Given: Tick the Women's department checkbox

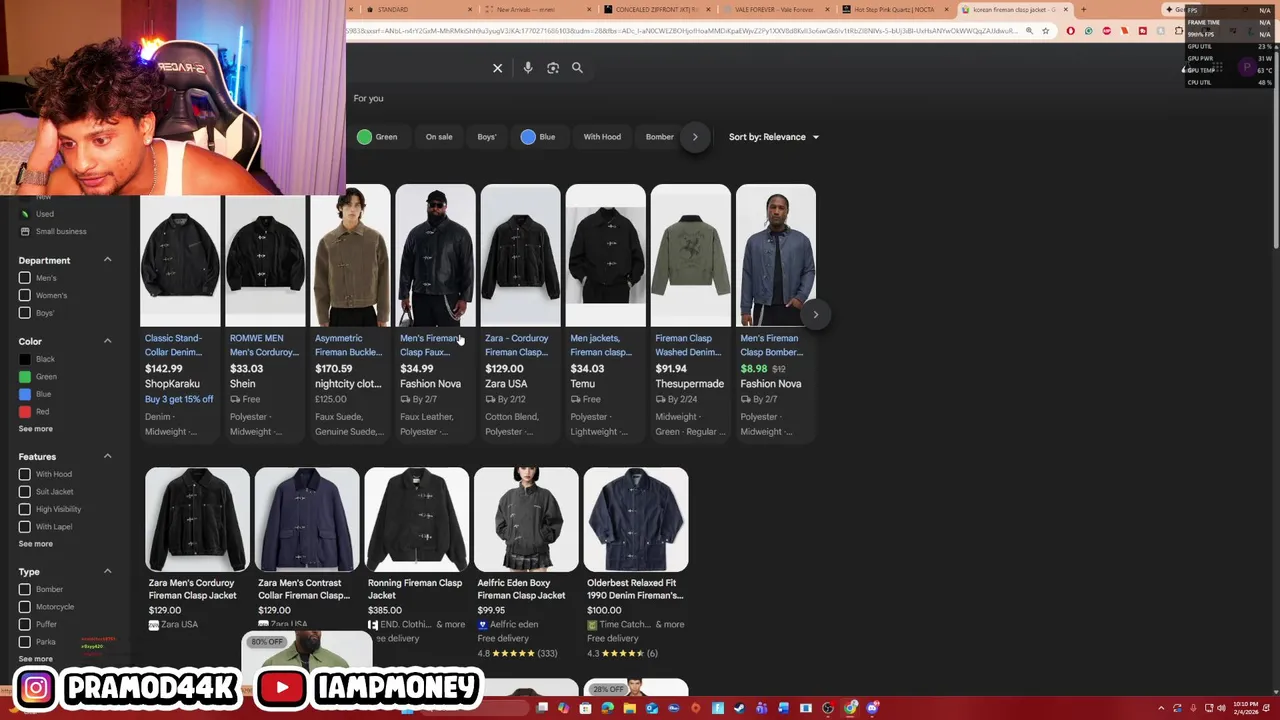Looking at the screenshot, I should 25,295.
